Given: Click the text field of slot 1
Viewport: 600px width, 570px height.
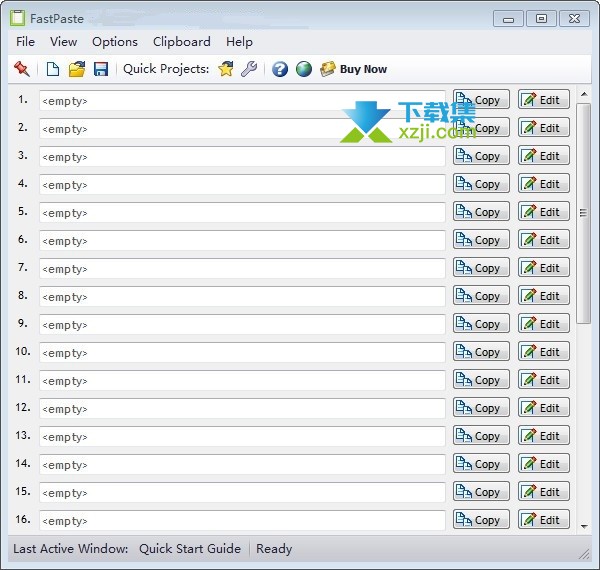Looking at the screenshot, I should point(242,101).
